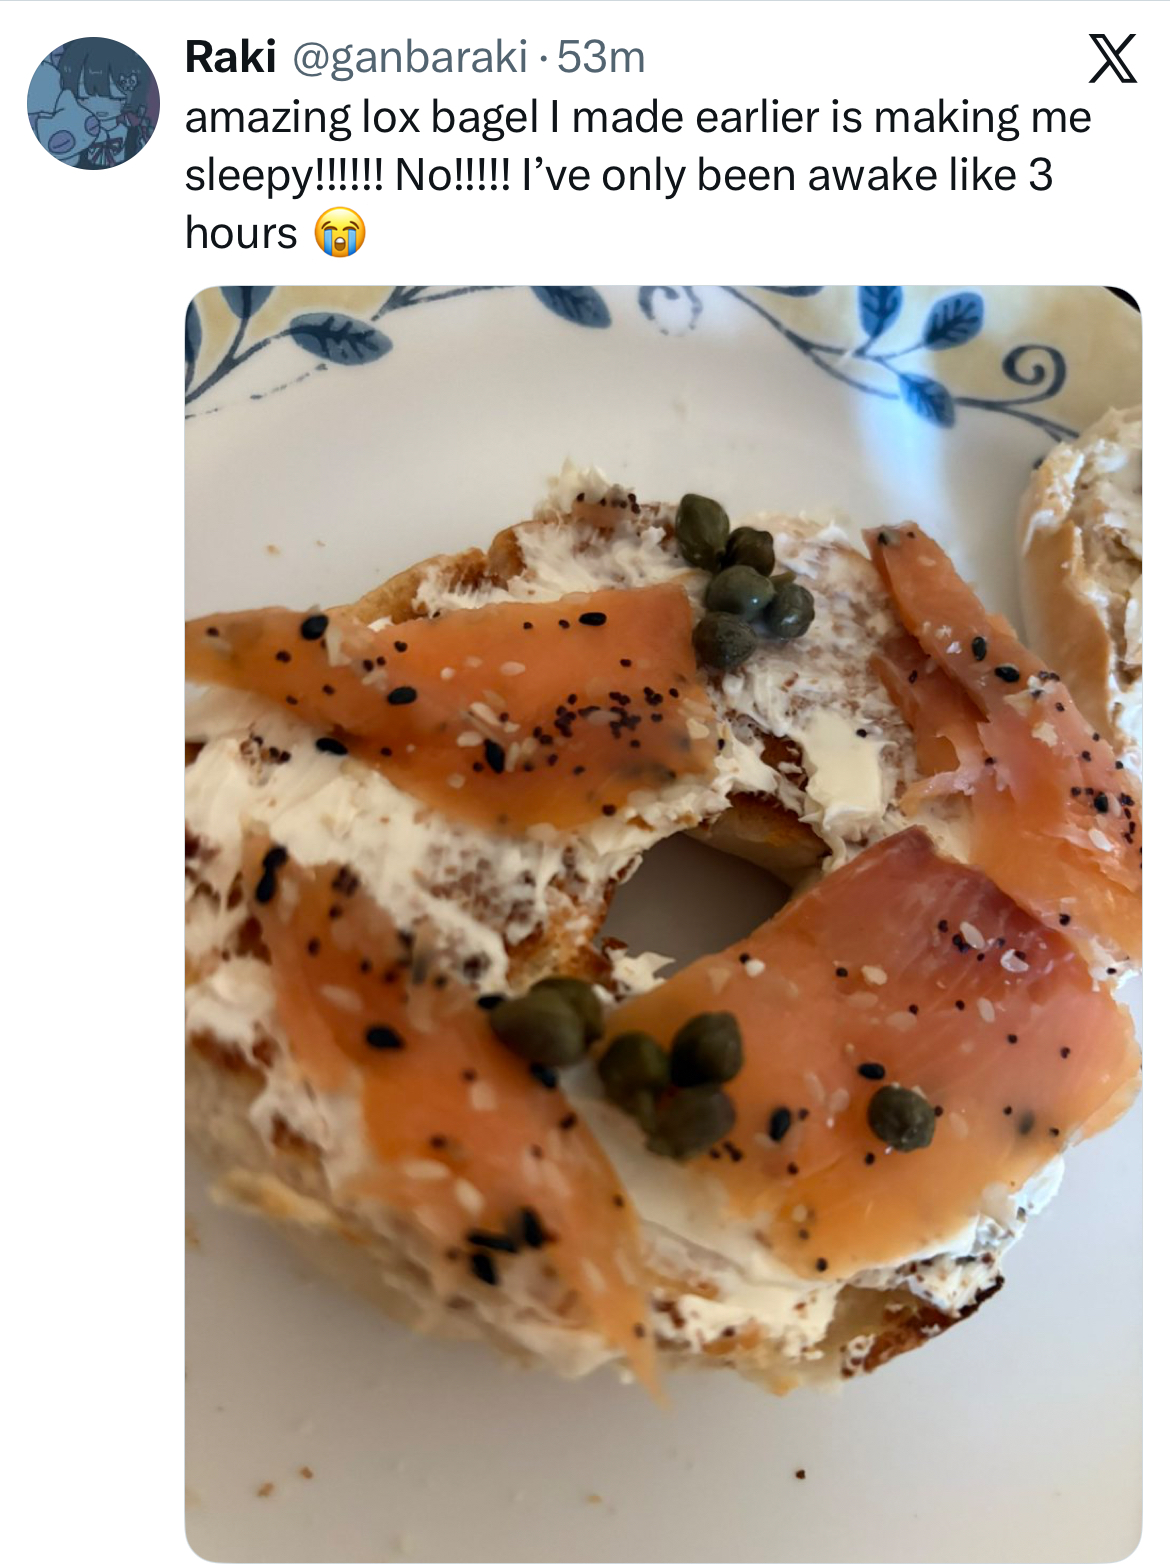Open Raki's circular profile avatar
The image size is (1170, 1564).
click(x=93, y=103)
